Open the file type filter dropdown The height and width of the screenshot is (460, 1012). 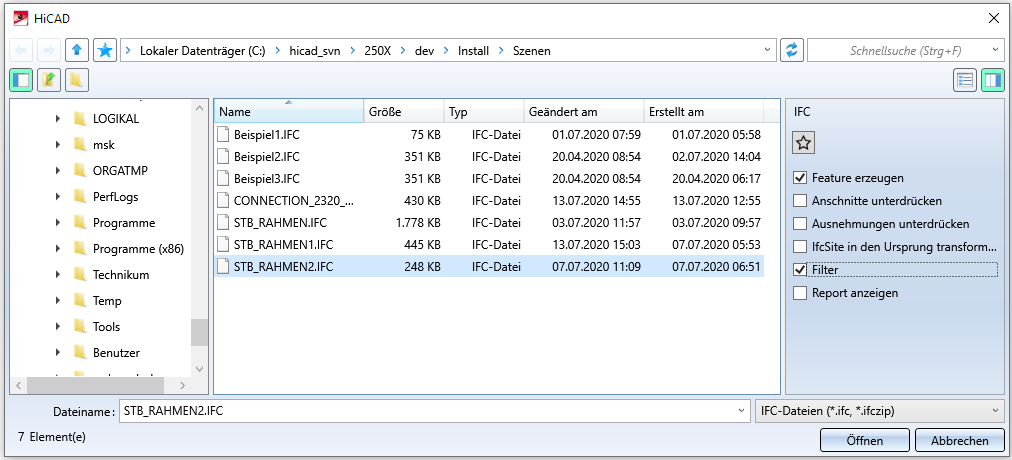pyautogui.click(x=994, y=411)
